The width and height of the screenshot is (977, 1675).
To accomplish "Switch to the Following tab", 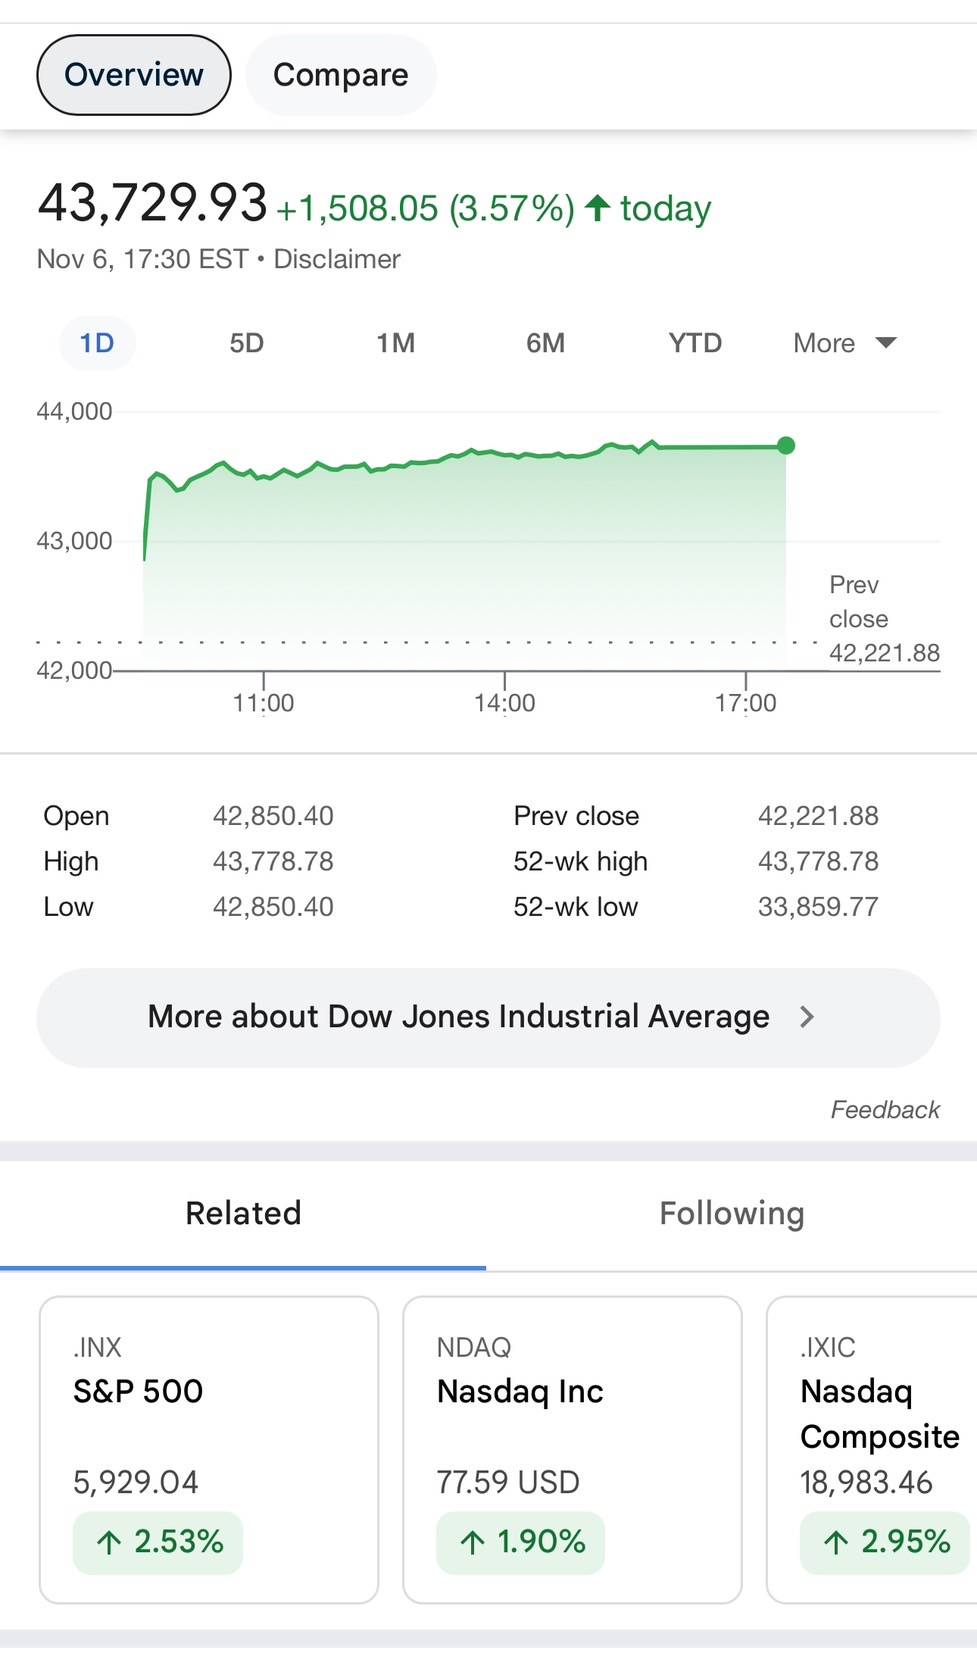I will point(731,1213).
